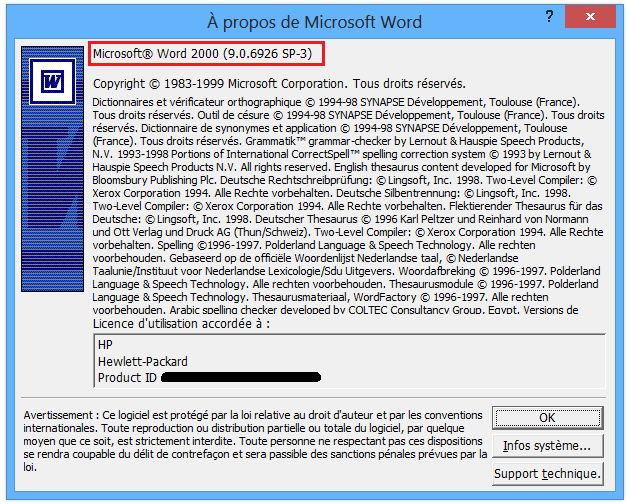The image size is (629, 504).
Task: Click the Avertissement warning paragraph
Action: click(255, 441)
